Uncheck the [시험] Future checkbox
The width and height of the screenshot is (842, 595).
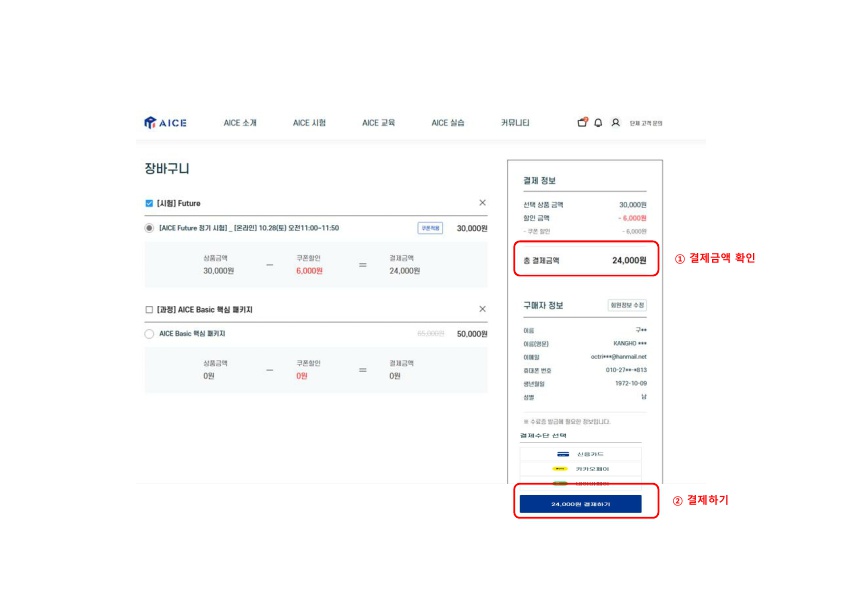(x=149, y=203)
